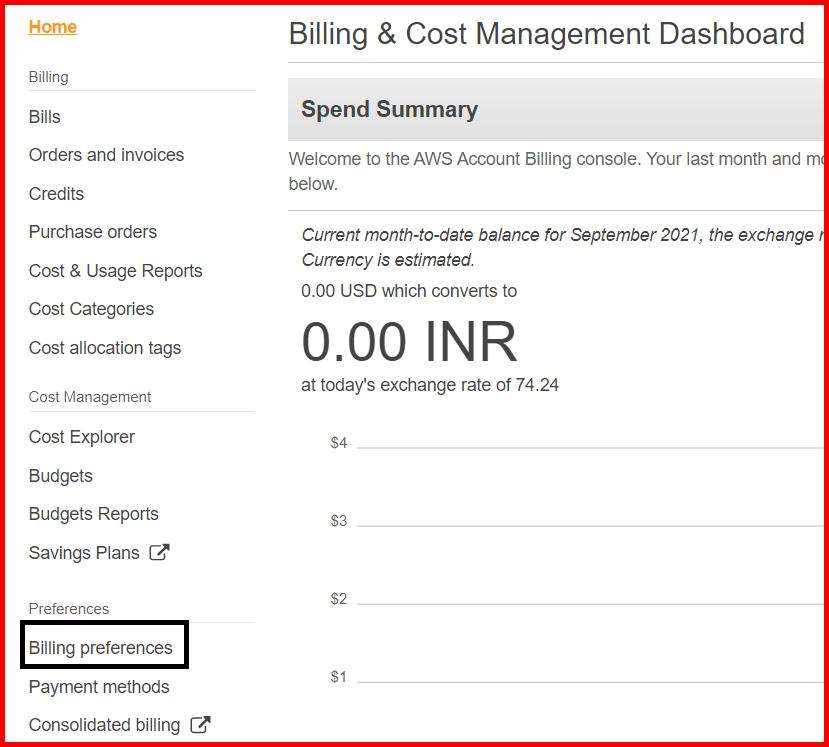Screen dimensions: 829x747
Task: Go to Consolidated billing
Action: [106, 725]
